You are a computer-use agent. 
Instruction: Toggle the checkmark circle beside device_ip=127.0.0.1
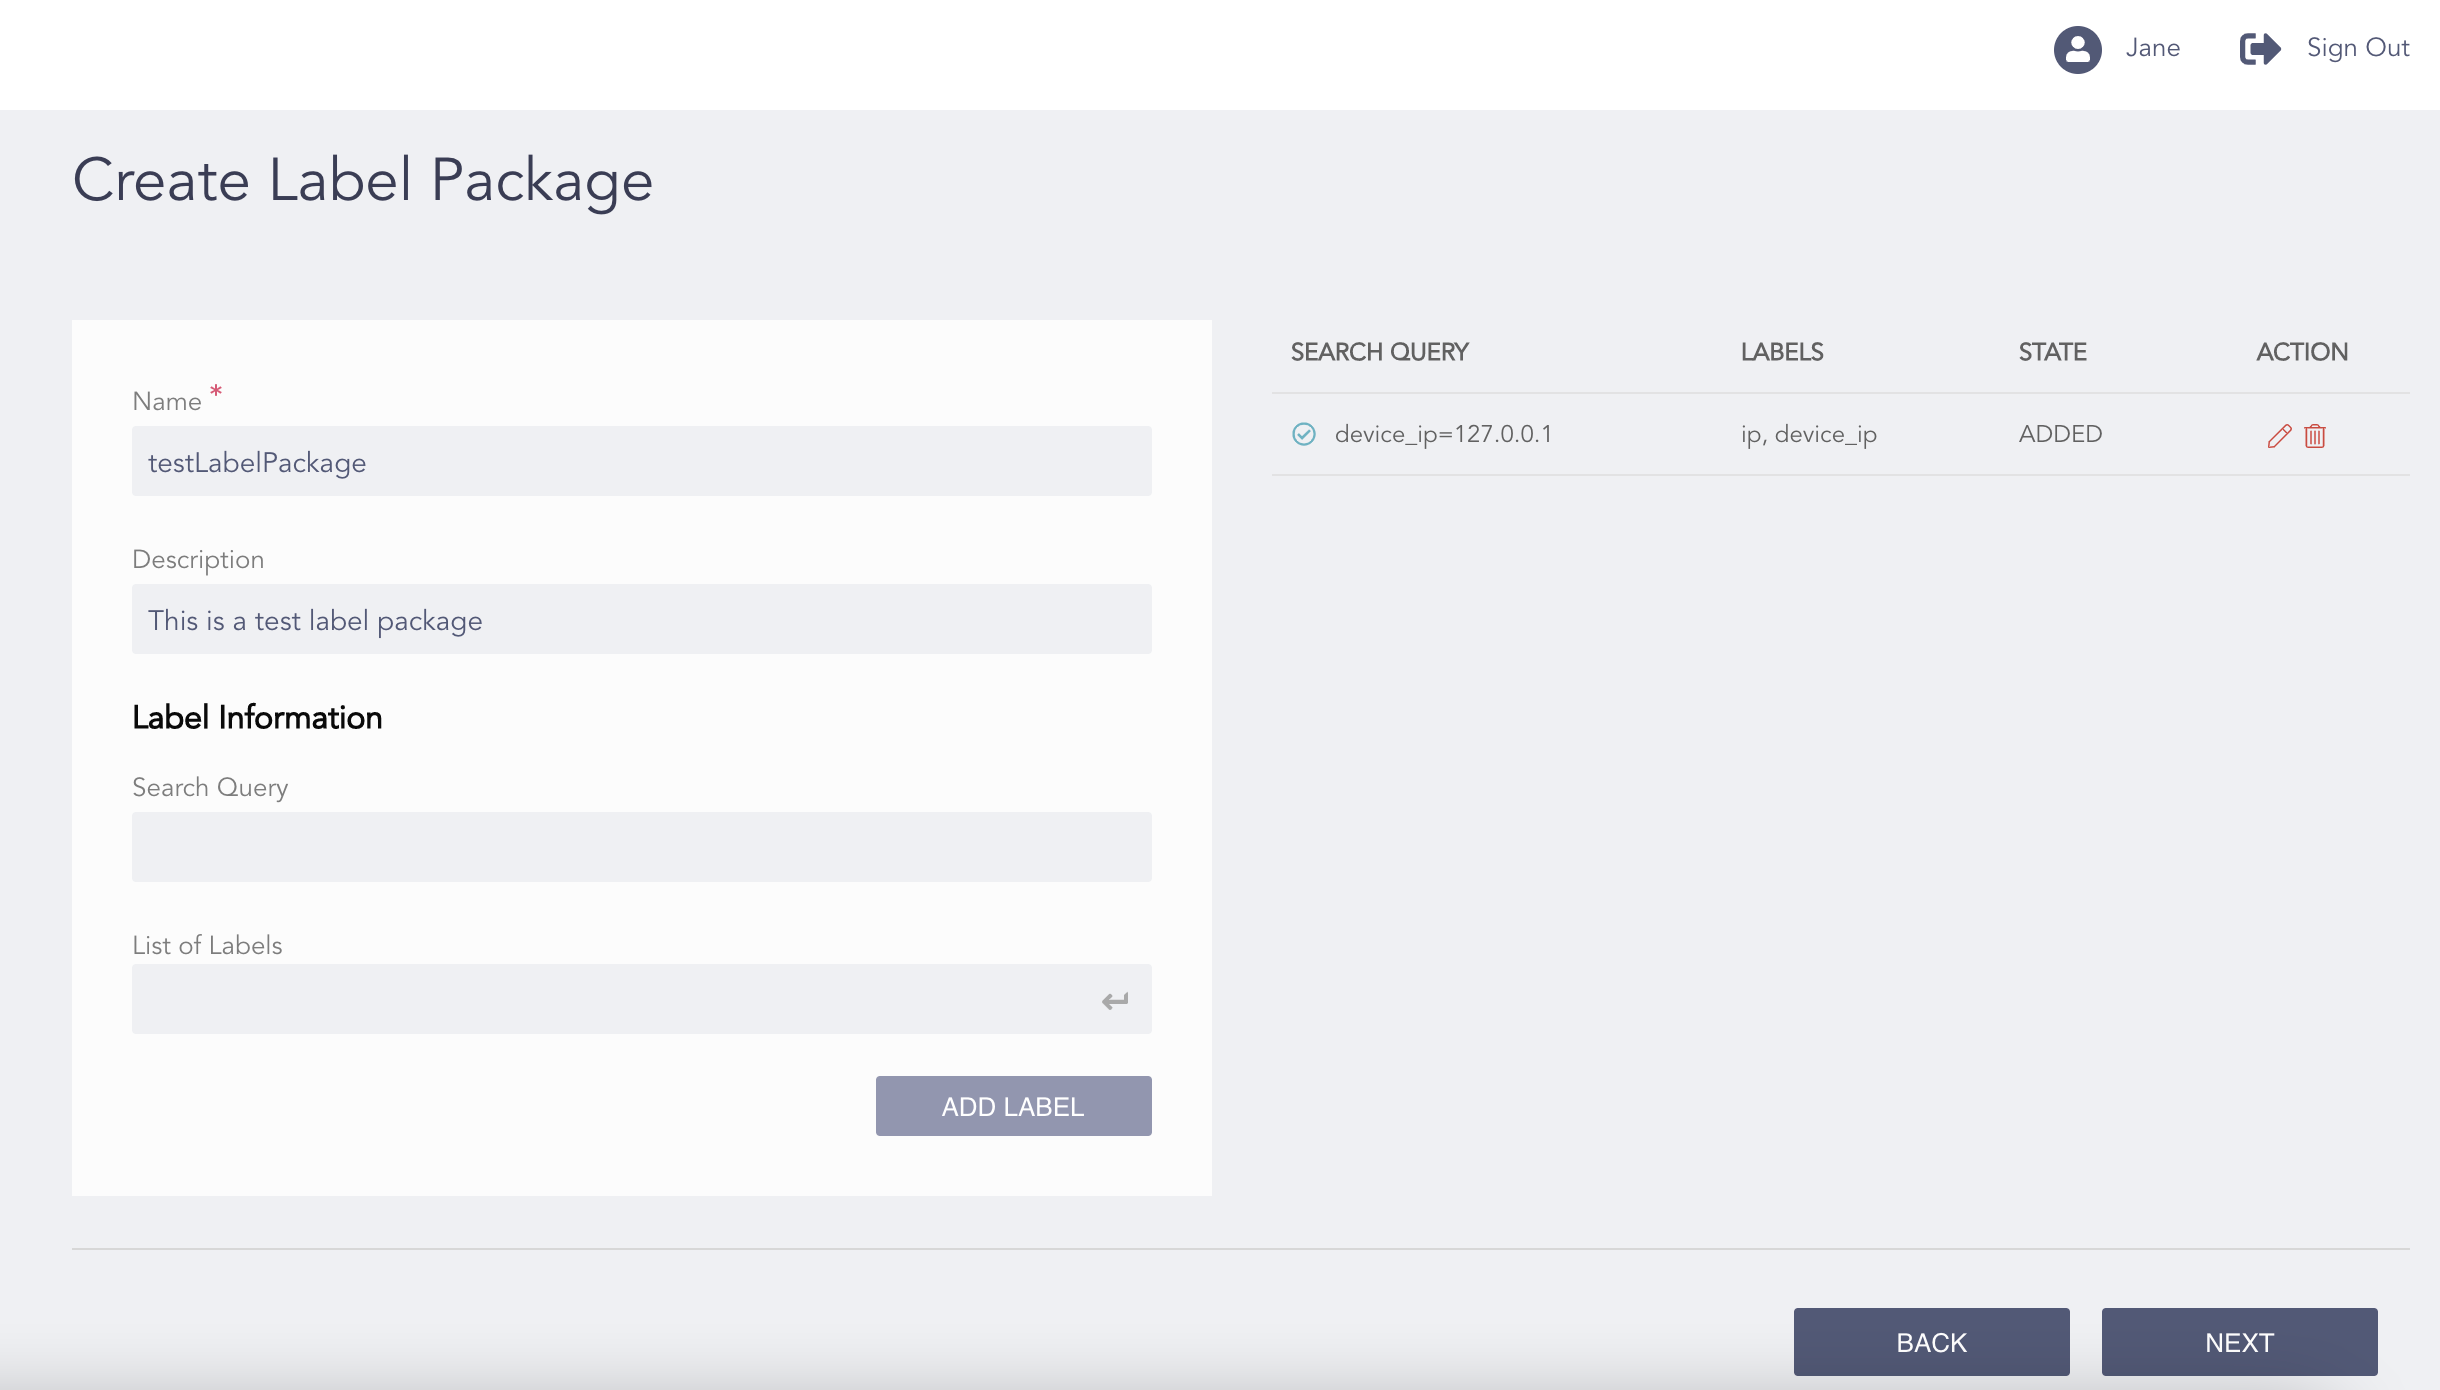(1303, 434)
